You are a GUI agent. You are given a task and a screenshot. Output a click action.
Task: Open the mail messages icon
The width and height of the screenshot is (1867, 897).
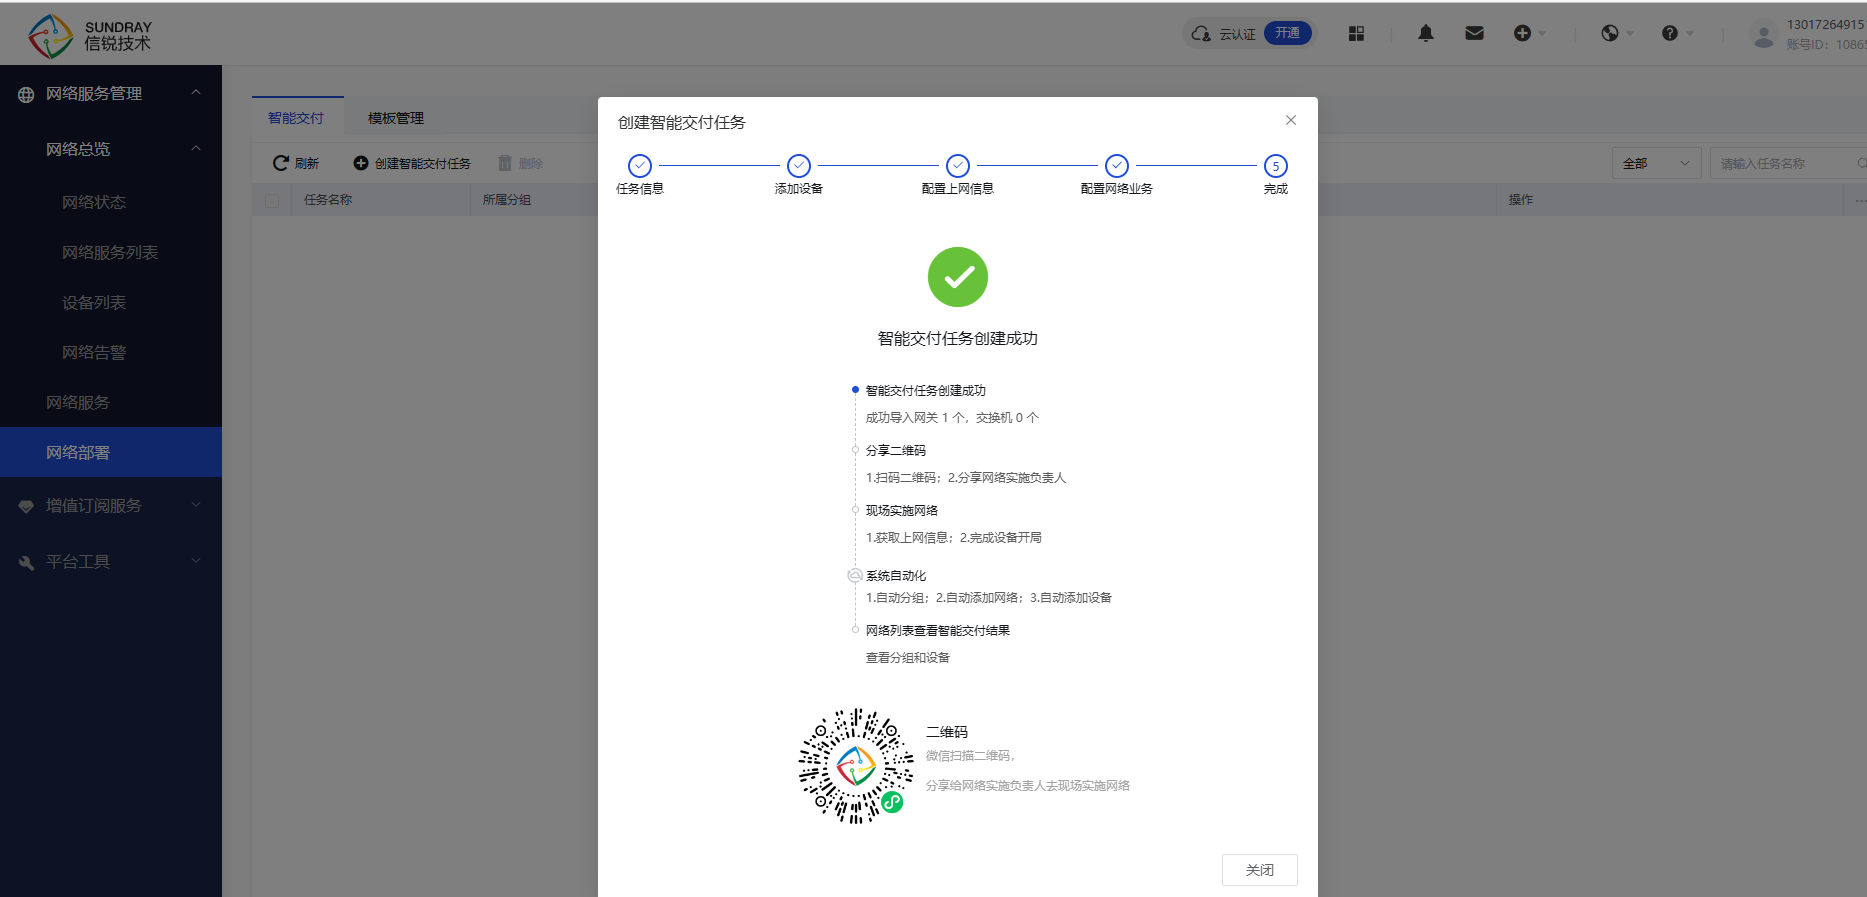point(1474,33)
